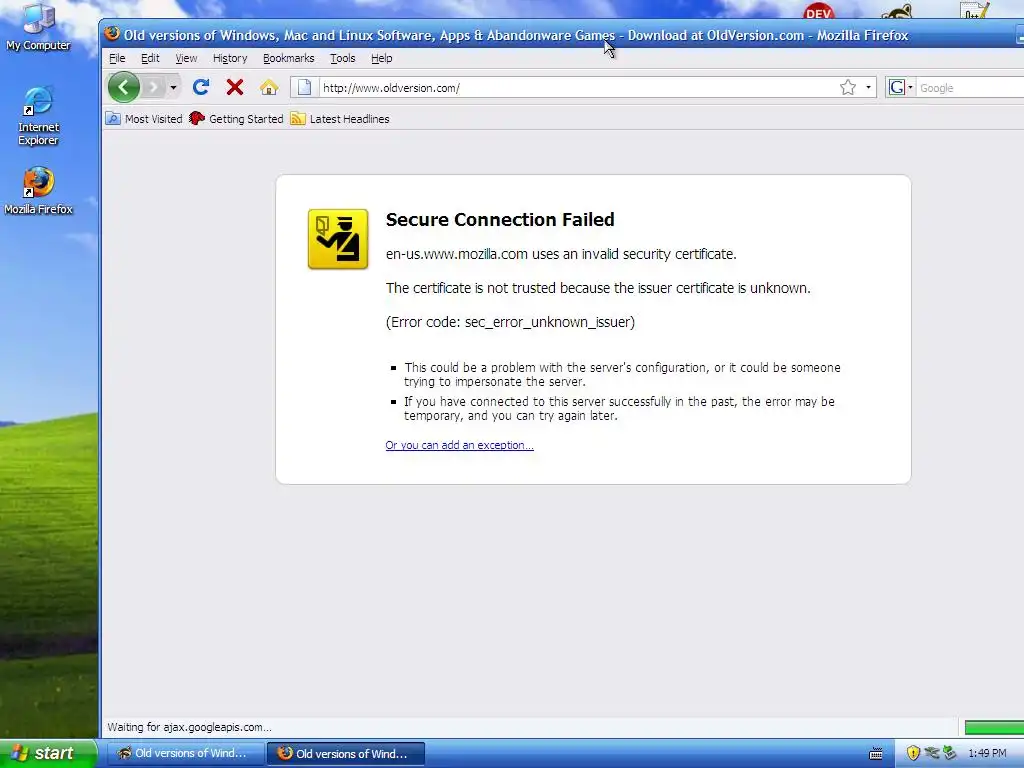The image size is (1024, 768).
Task: Open the Bookmarks menu
Action: (289, 58)
